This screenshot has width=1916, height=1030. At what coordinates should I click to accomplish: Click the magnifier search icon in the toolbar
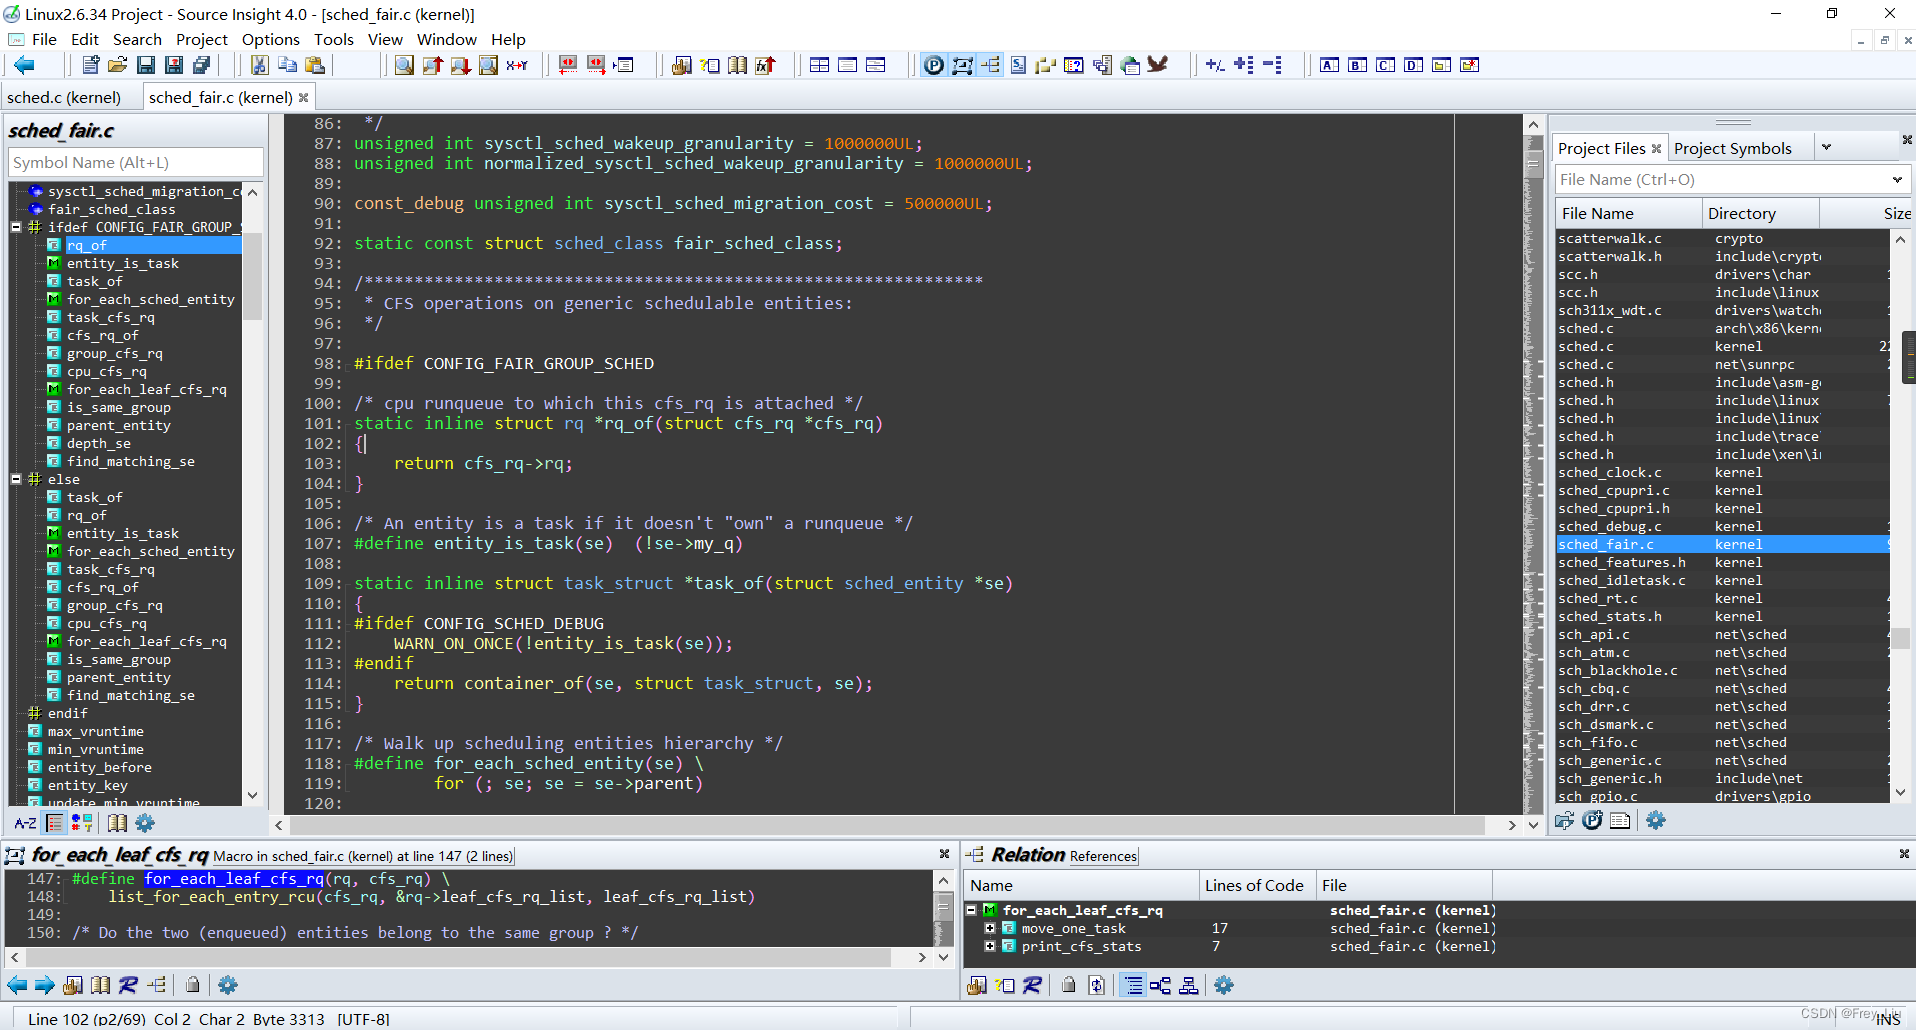tap(403, 64)
